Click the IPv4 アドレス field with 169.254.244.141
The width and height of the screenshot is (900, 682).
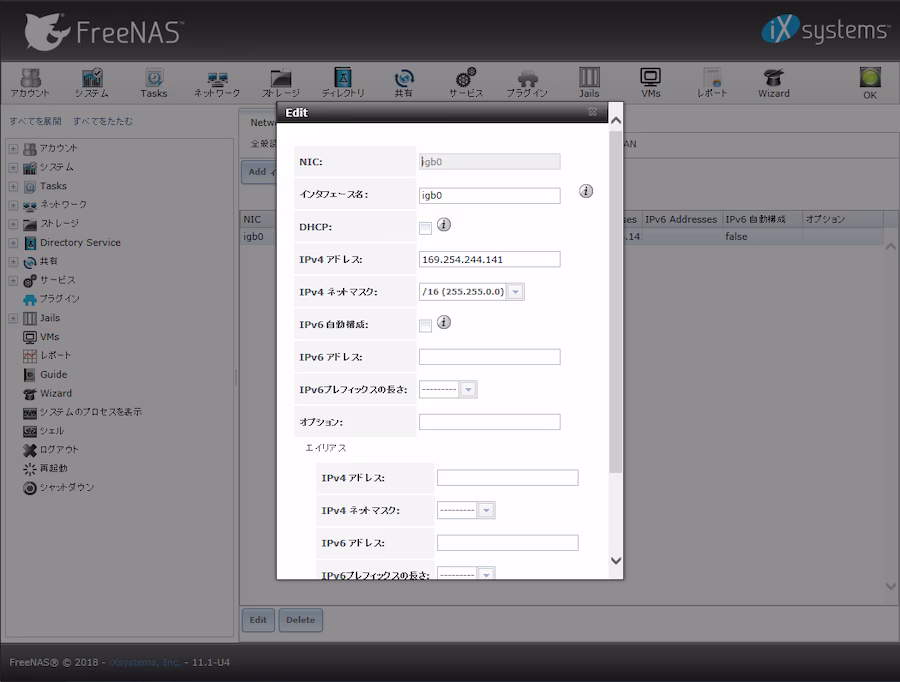pos(490,259)
